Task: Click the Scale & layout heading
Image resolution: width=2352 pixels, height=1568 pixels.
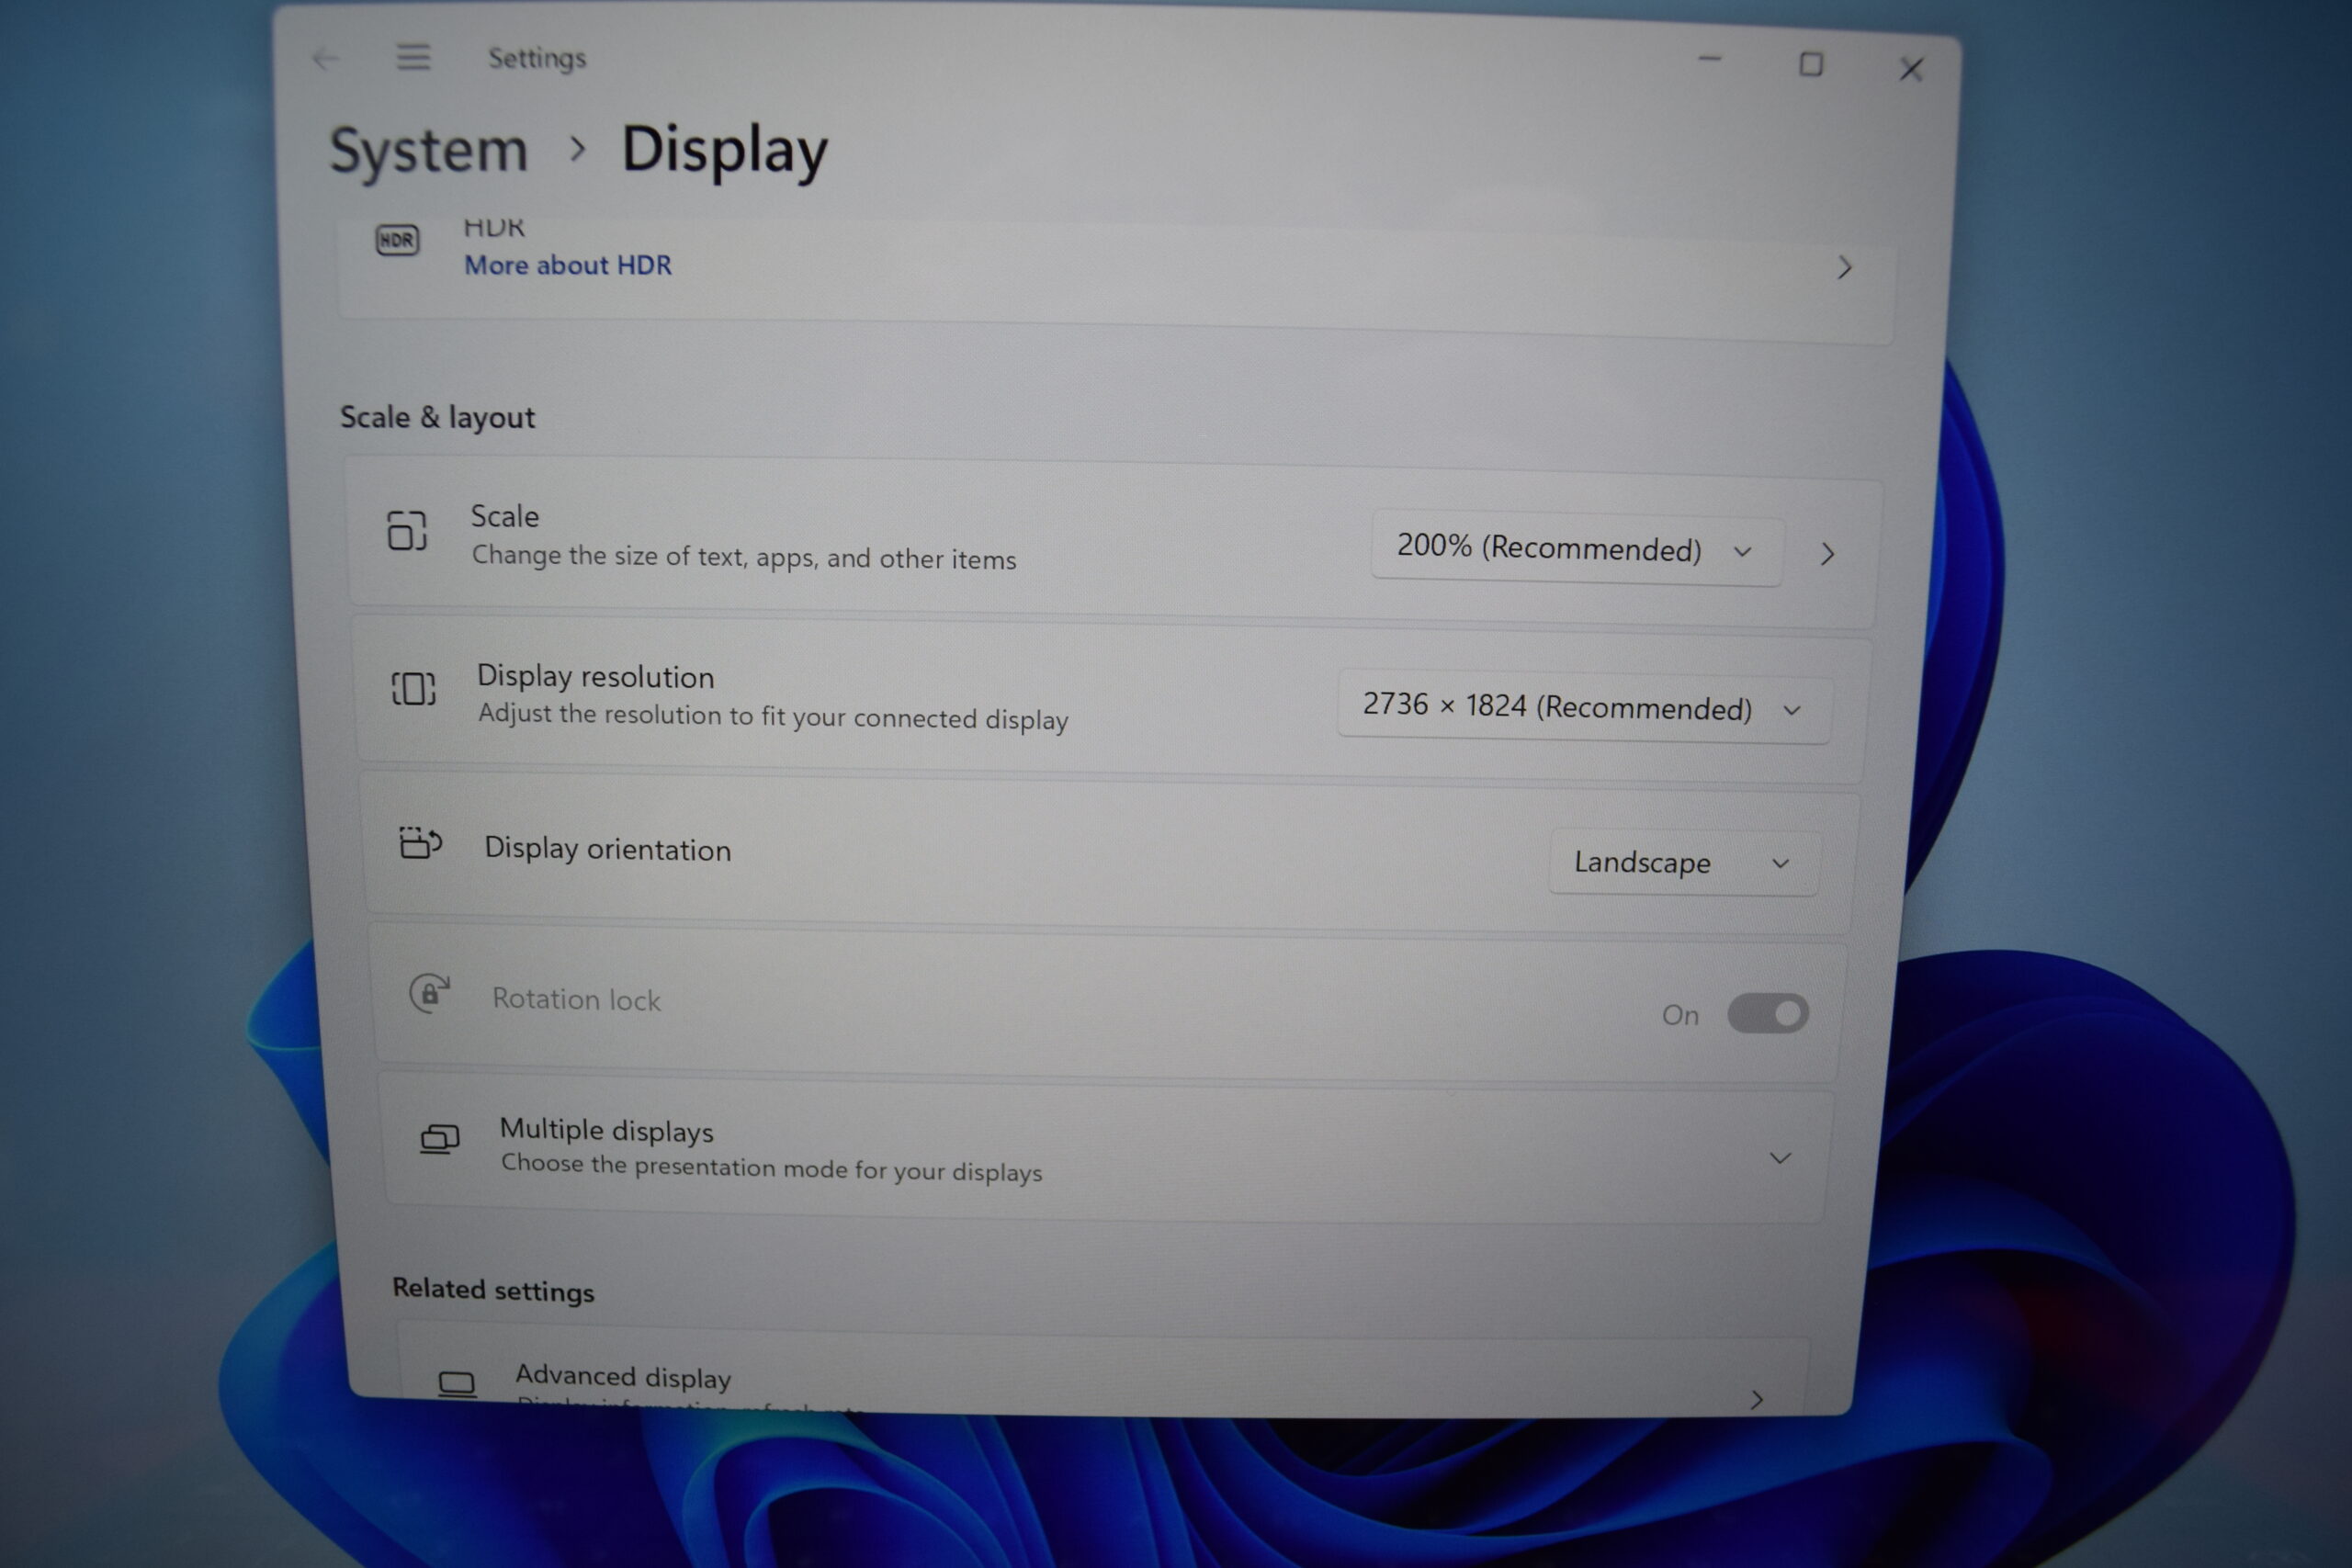Action: (438, 417)
